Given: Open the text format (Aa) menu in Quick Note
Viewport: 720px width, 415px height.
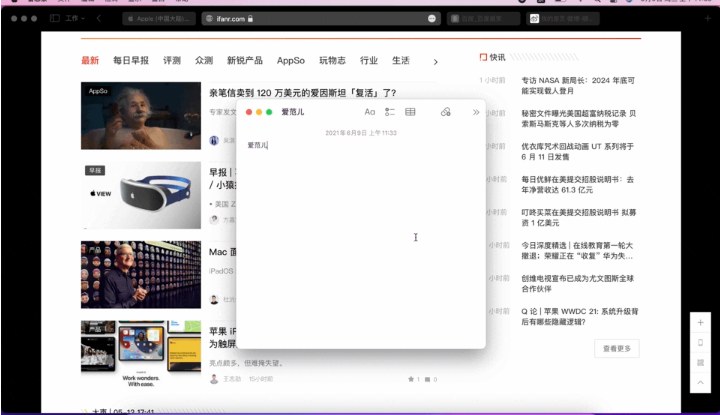Looking at the screenshot, I should [x=370, y=112].
